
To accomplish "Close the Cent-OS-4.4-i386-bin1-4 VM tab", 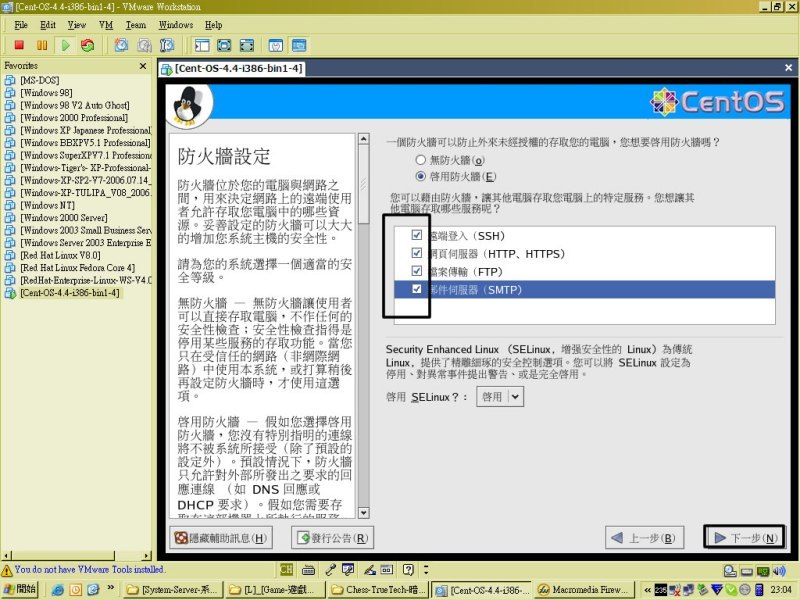I will 788,67.
